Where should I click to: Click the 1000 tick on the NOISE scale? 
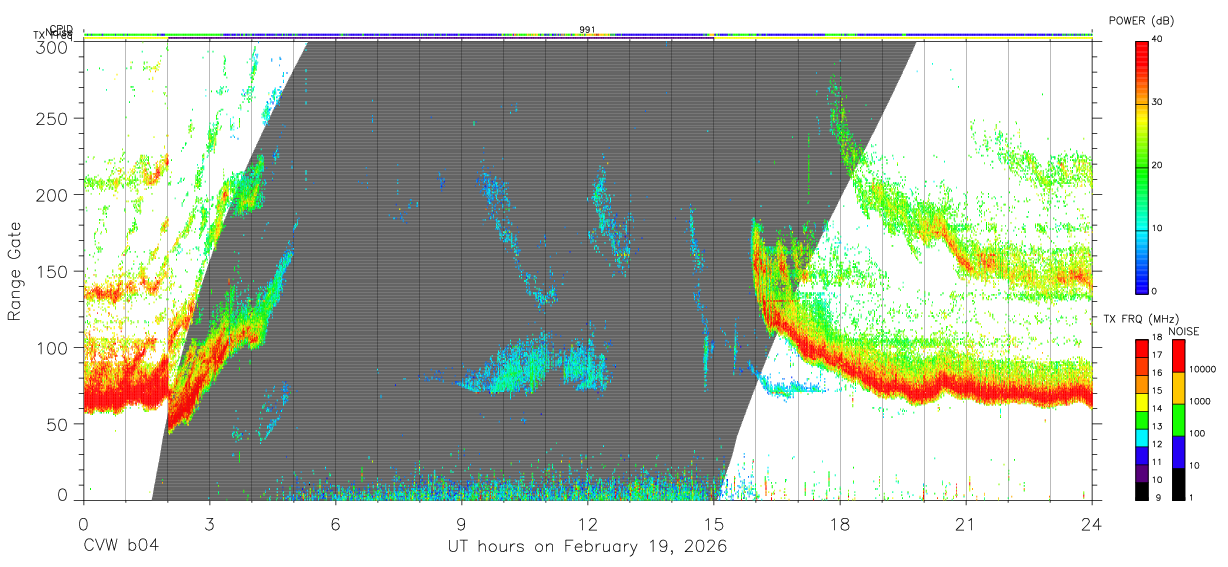tap(1201, 403)
